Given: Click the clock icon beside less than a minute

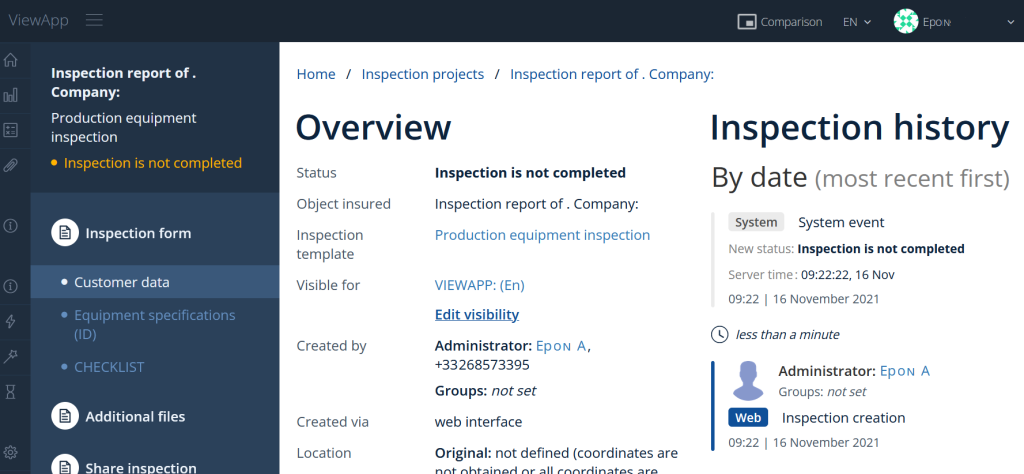Looking at the screenshot, I should (x=719, y=334).
